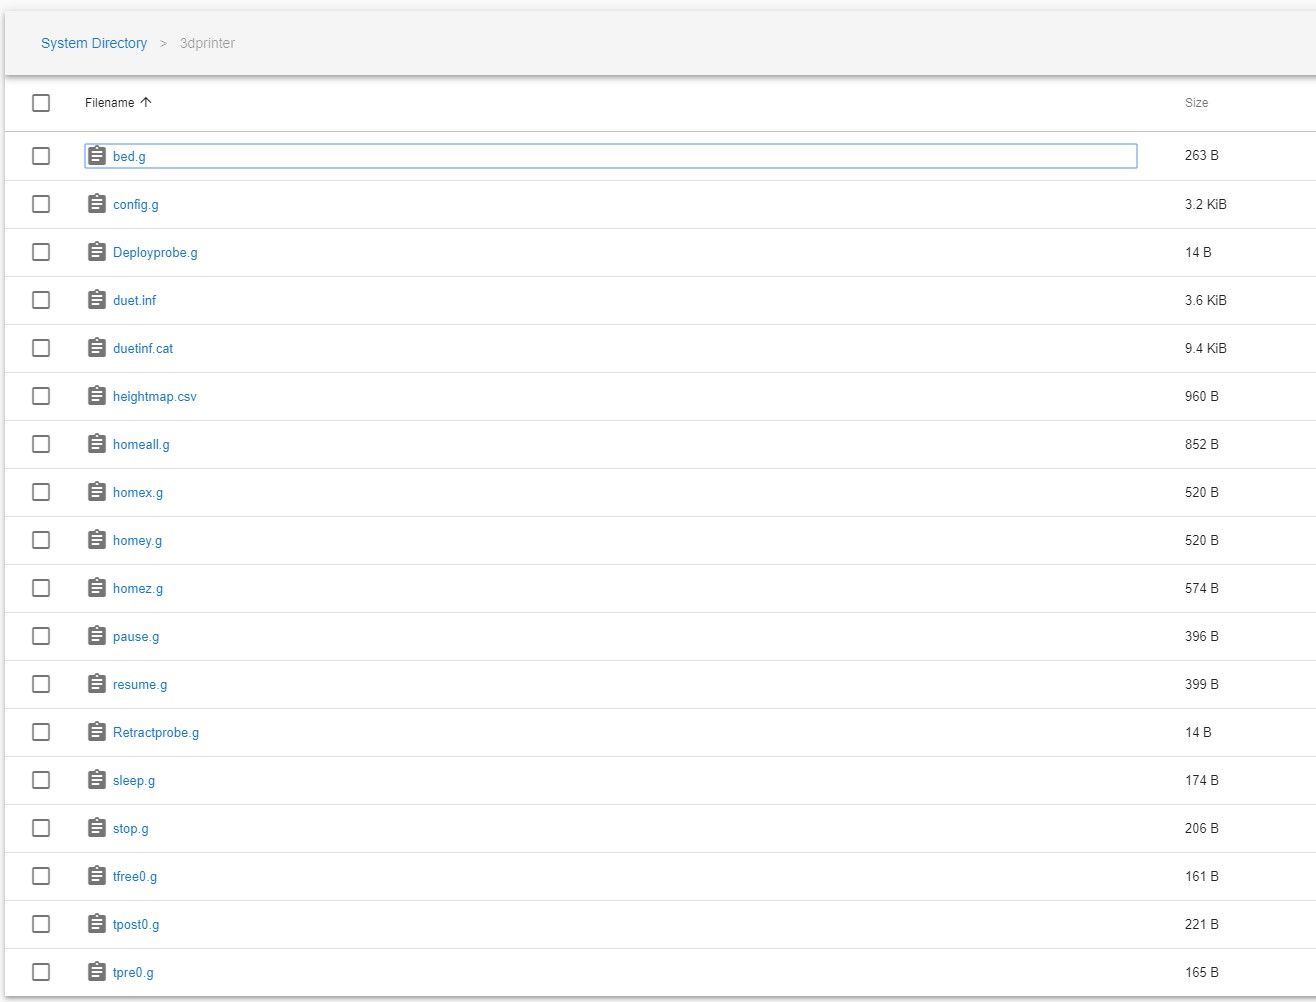The width and height of the screenshot is (1316, 1002).
Task: Open homex.g file link
Action: coord(138,492)
